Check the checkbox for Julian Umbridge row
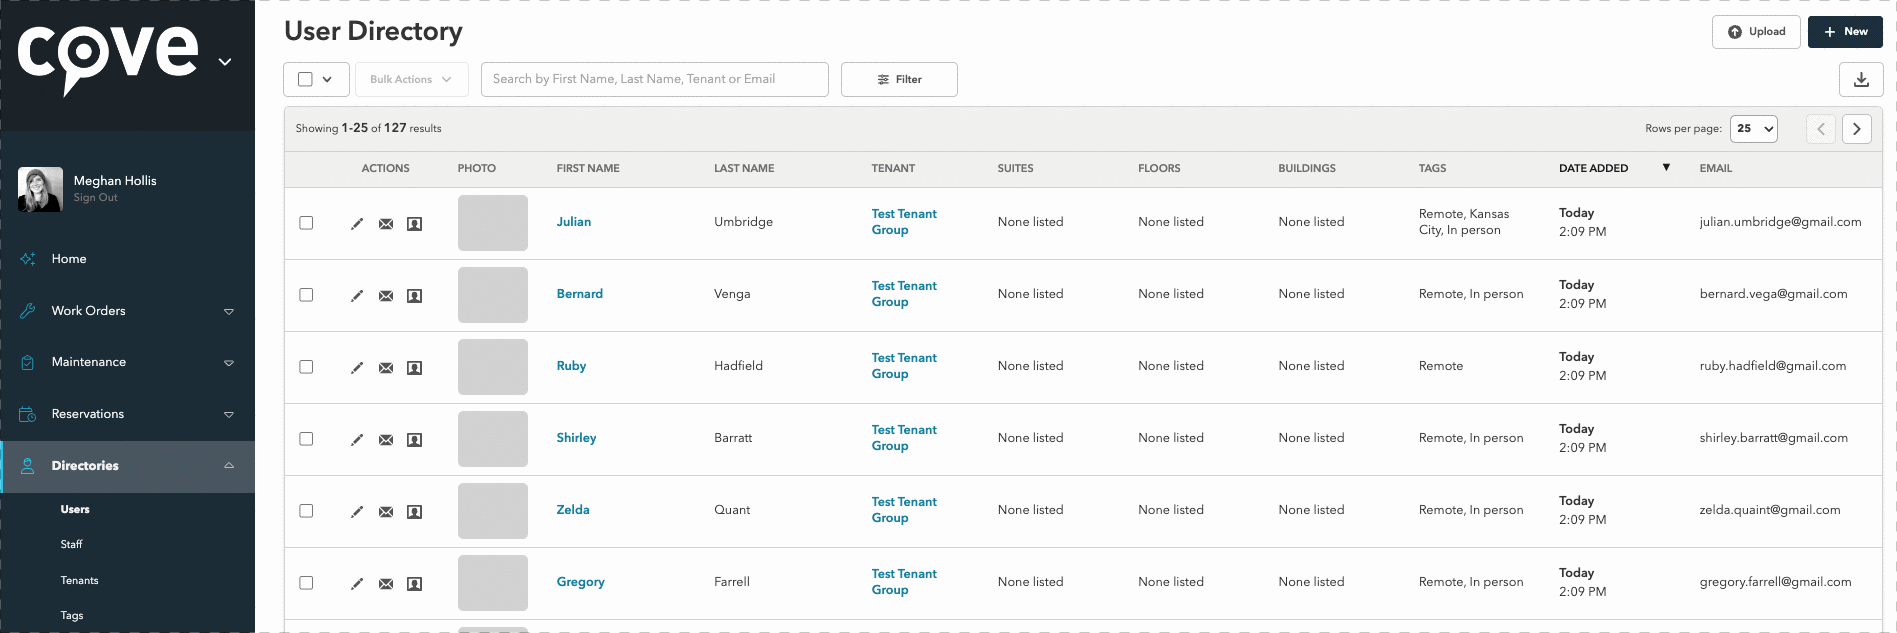 click(x=306, y=223)
